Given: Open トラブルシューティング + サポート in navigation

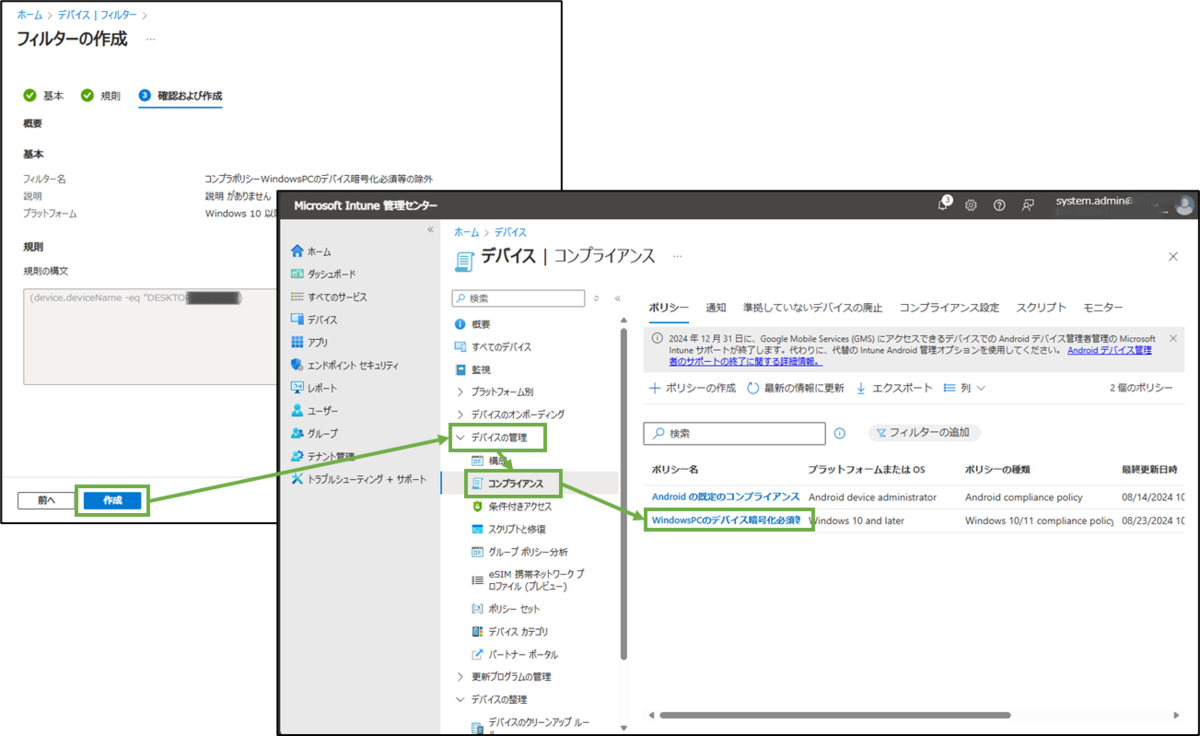Looking at the screenshot, I should (358, 479).
